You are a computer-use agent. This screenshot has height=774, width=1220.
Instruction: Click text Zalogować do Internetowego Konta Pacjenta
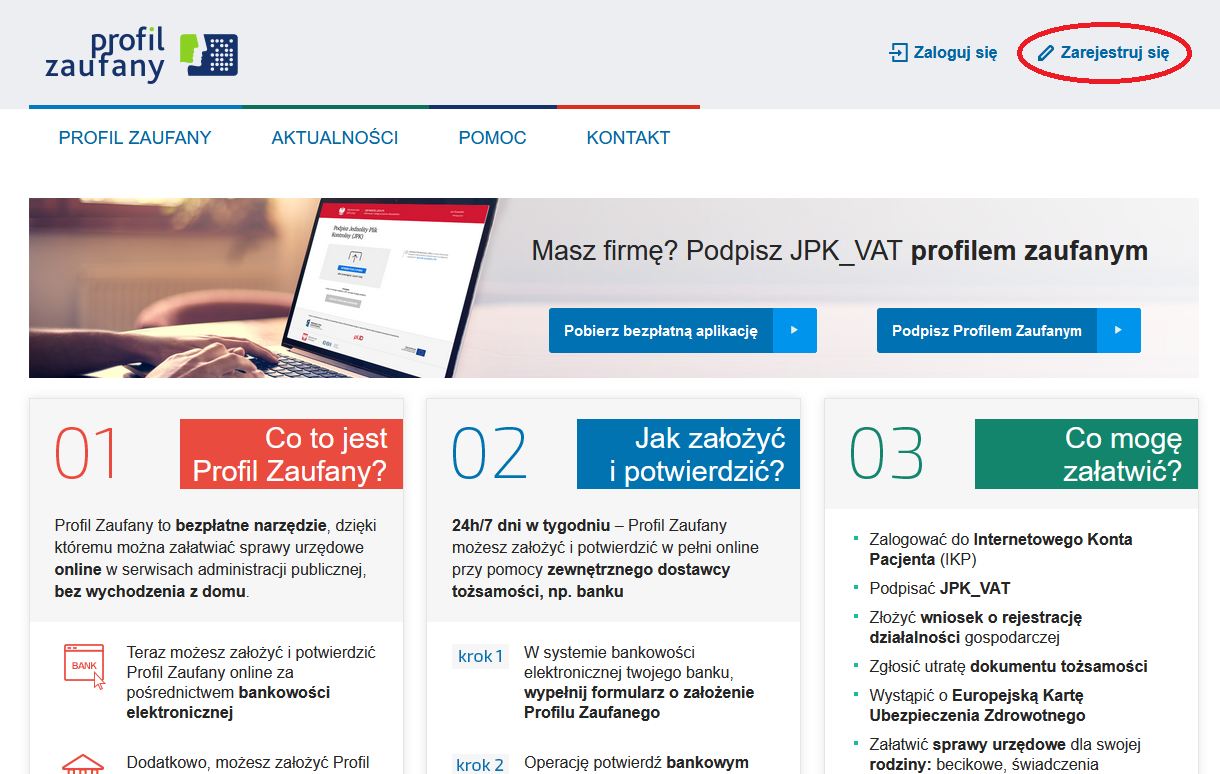tap(1001, 549)
